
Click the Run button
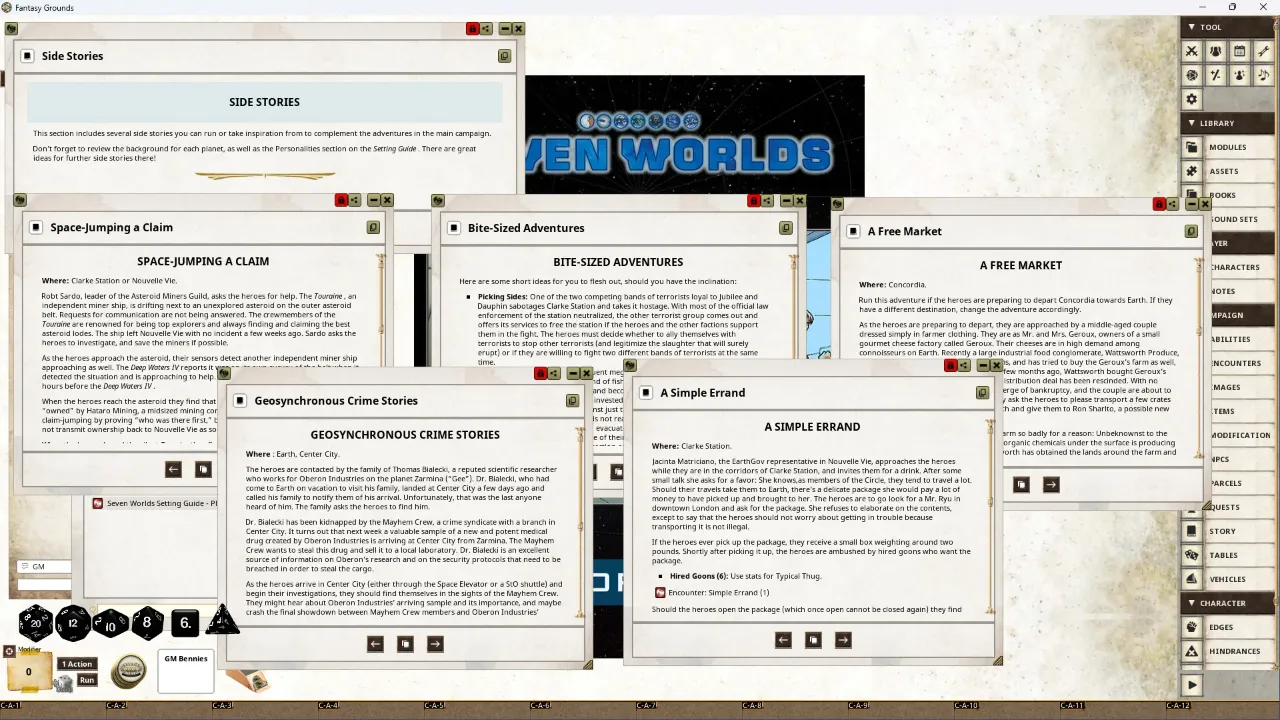pos(87,680)
